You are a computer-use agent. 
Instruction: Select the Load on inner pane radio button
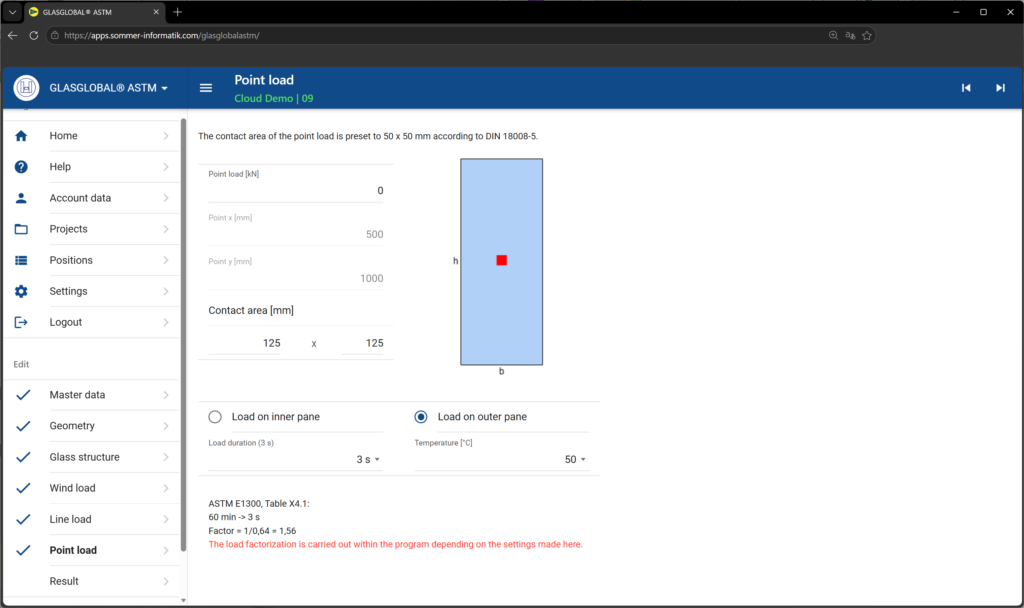[215, 417]
